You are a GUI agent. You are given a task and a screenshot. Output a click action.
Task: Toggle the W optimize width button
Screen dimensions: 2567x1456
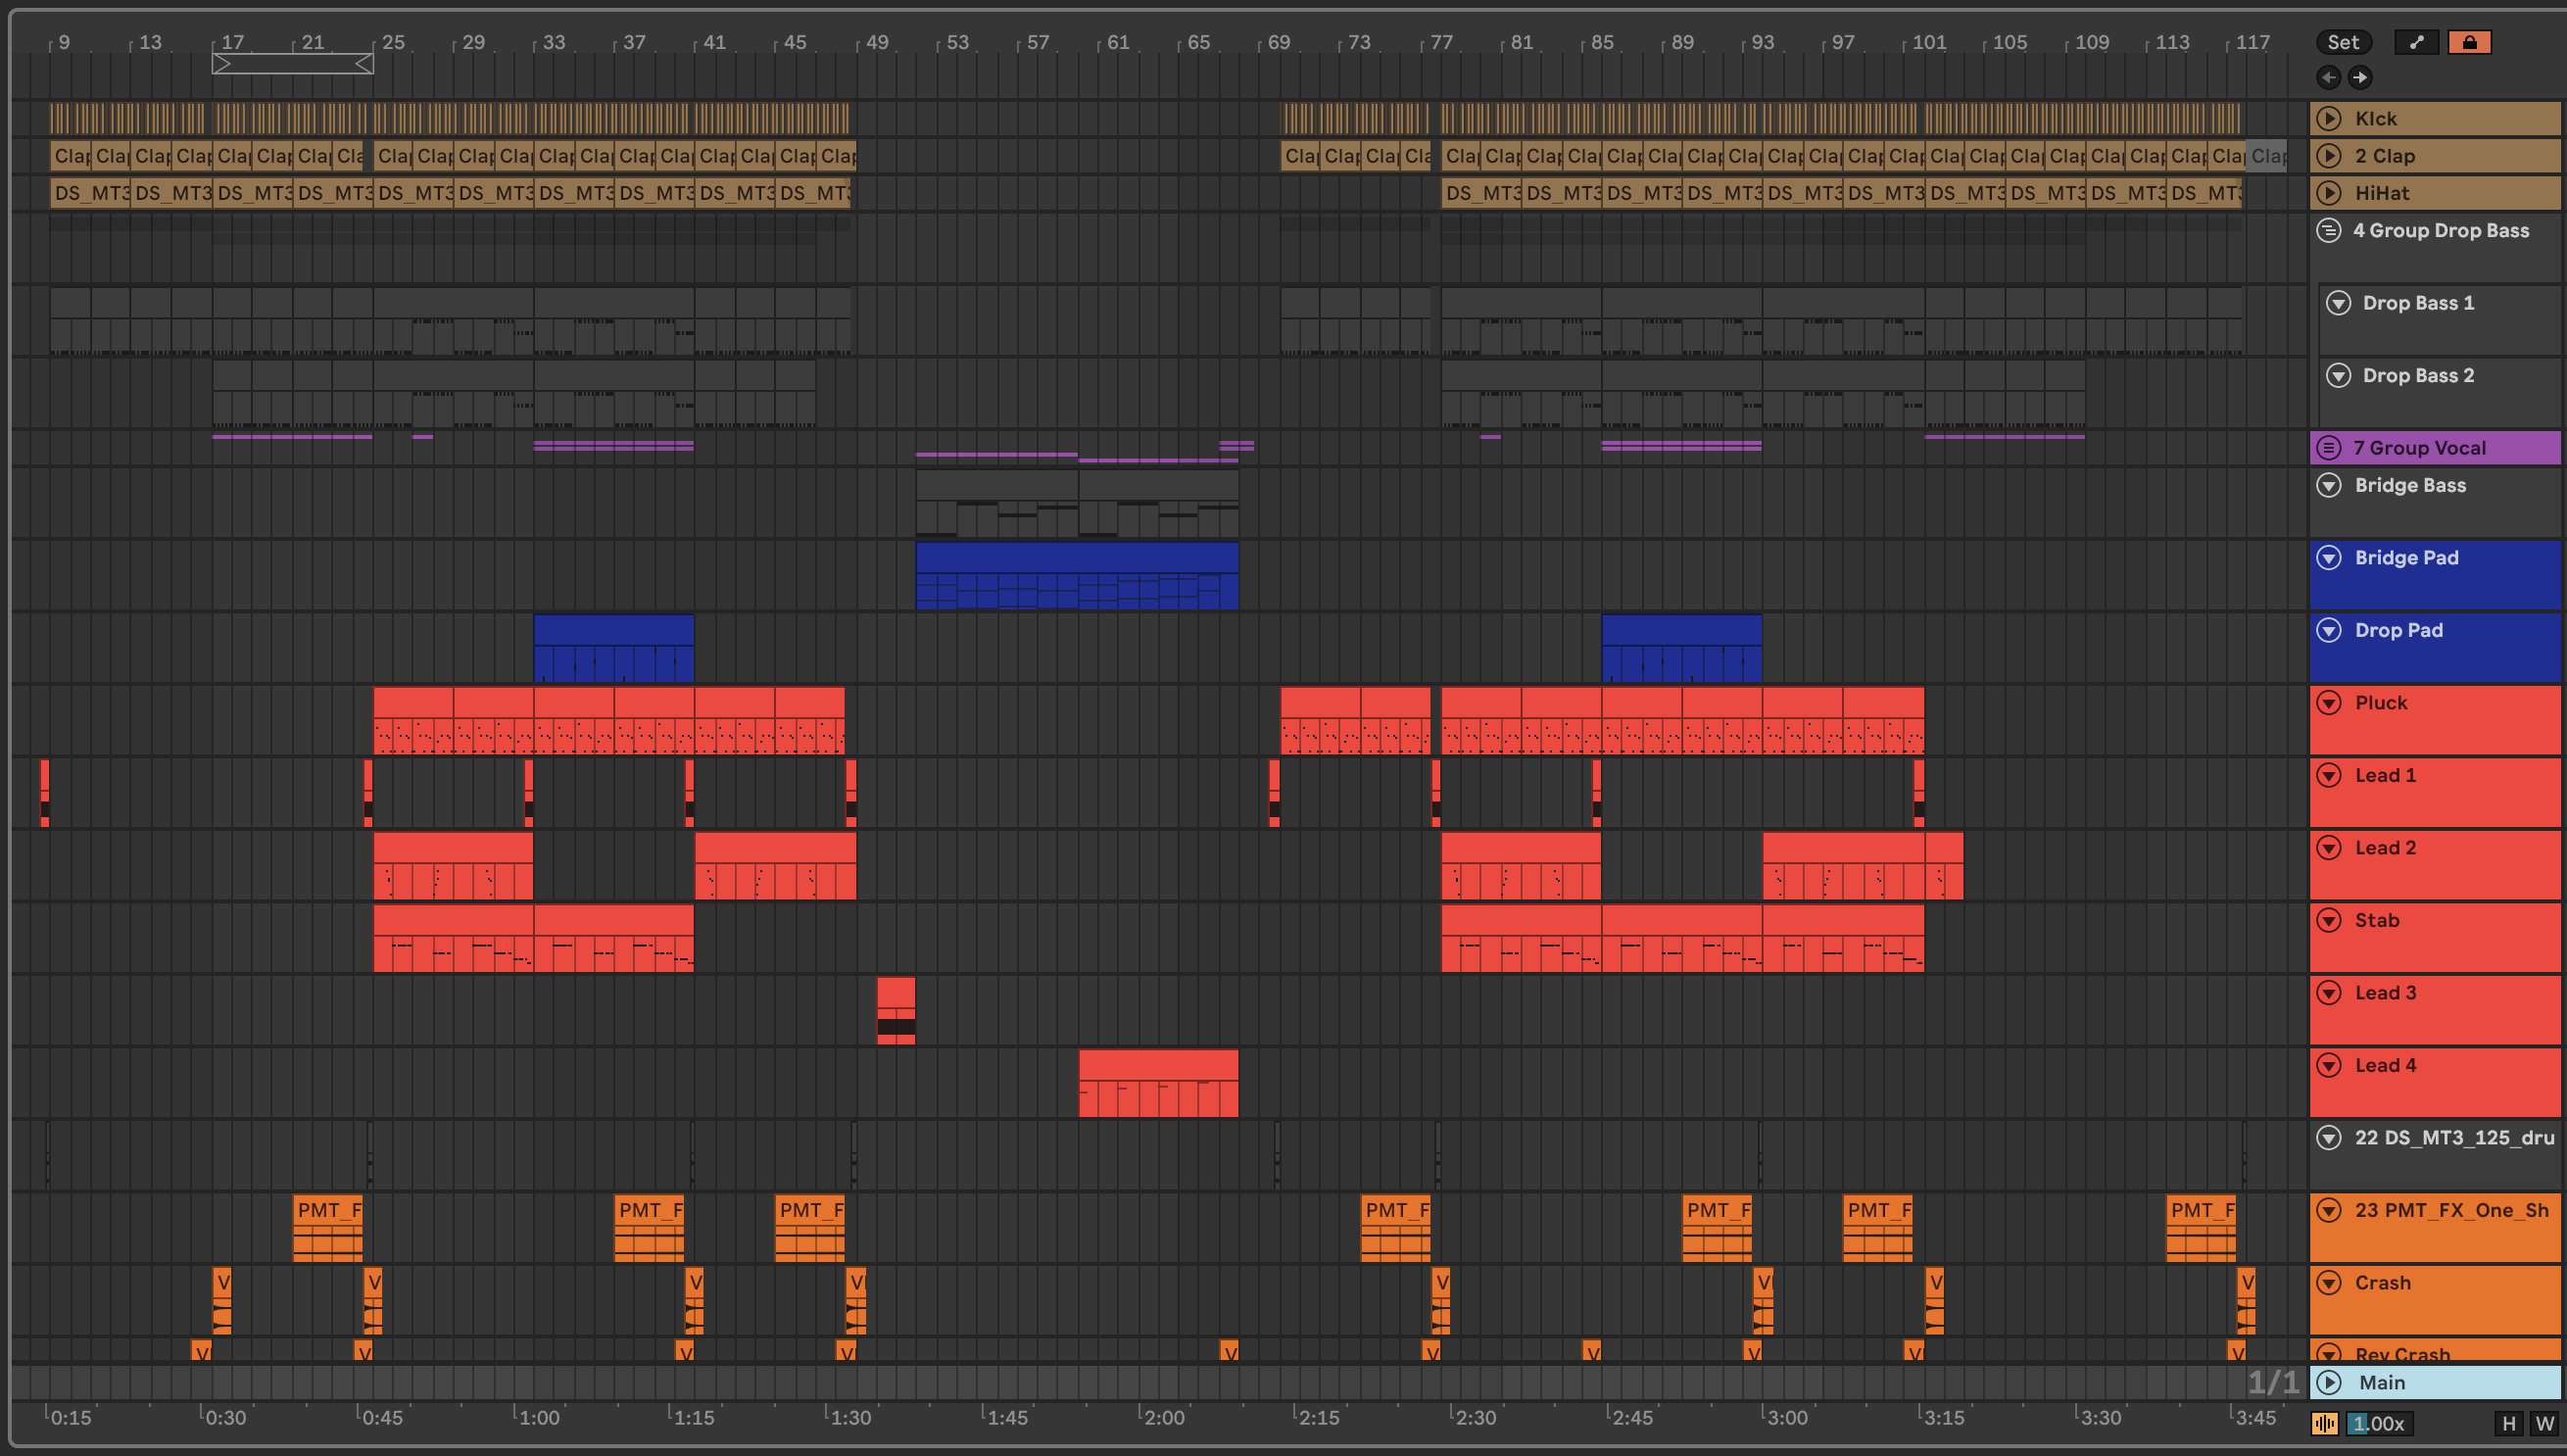point(2544,1423)
